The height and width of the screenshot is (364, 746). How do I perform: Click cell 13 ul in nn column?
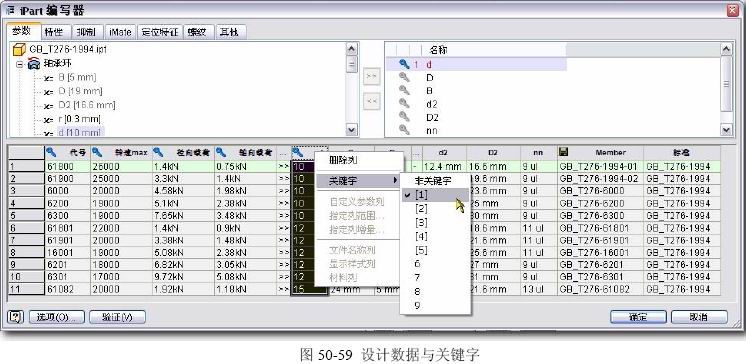[x=538, y=289]
